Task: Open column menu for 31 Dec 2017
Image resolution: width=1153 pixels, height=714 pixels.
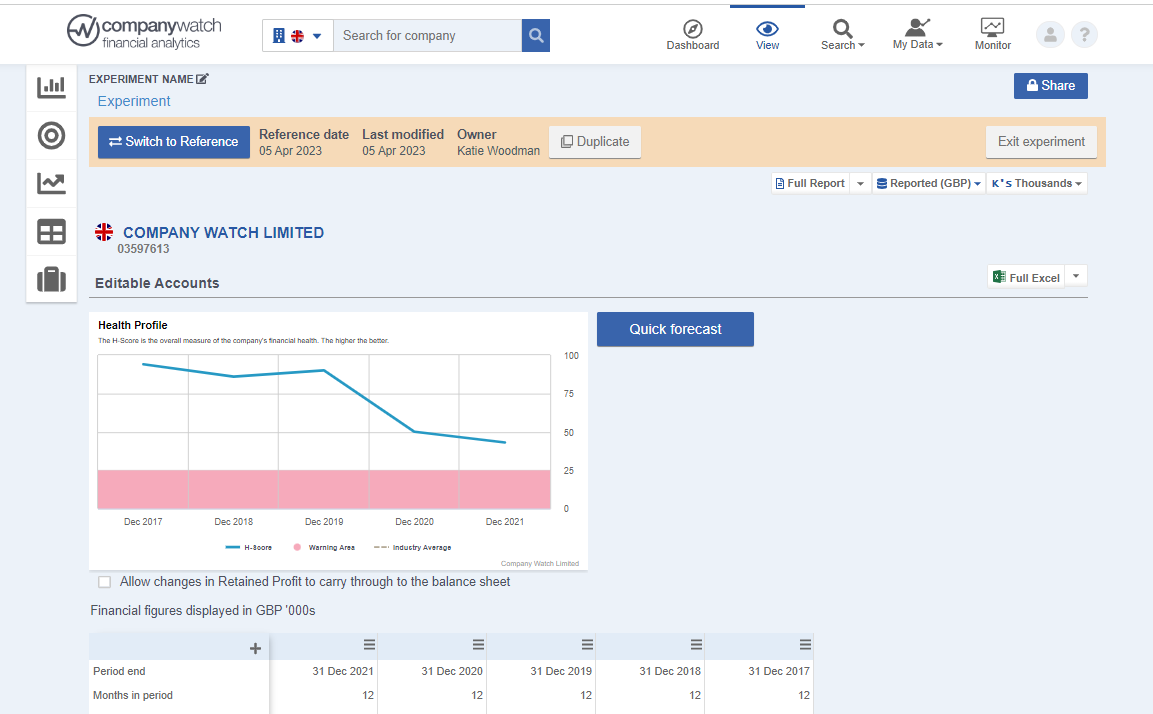Action: point(805,645)
